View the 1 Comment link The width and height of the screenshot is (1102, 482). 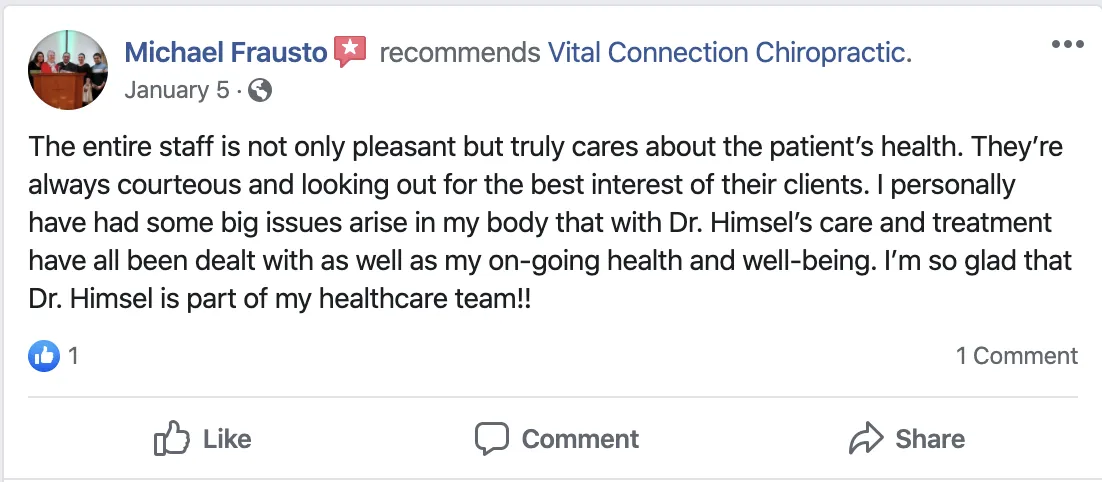coord(1016,355)
